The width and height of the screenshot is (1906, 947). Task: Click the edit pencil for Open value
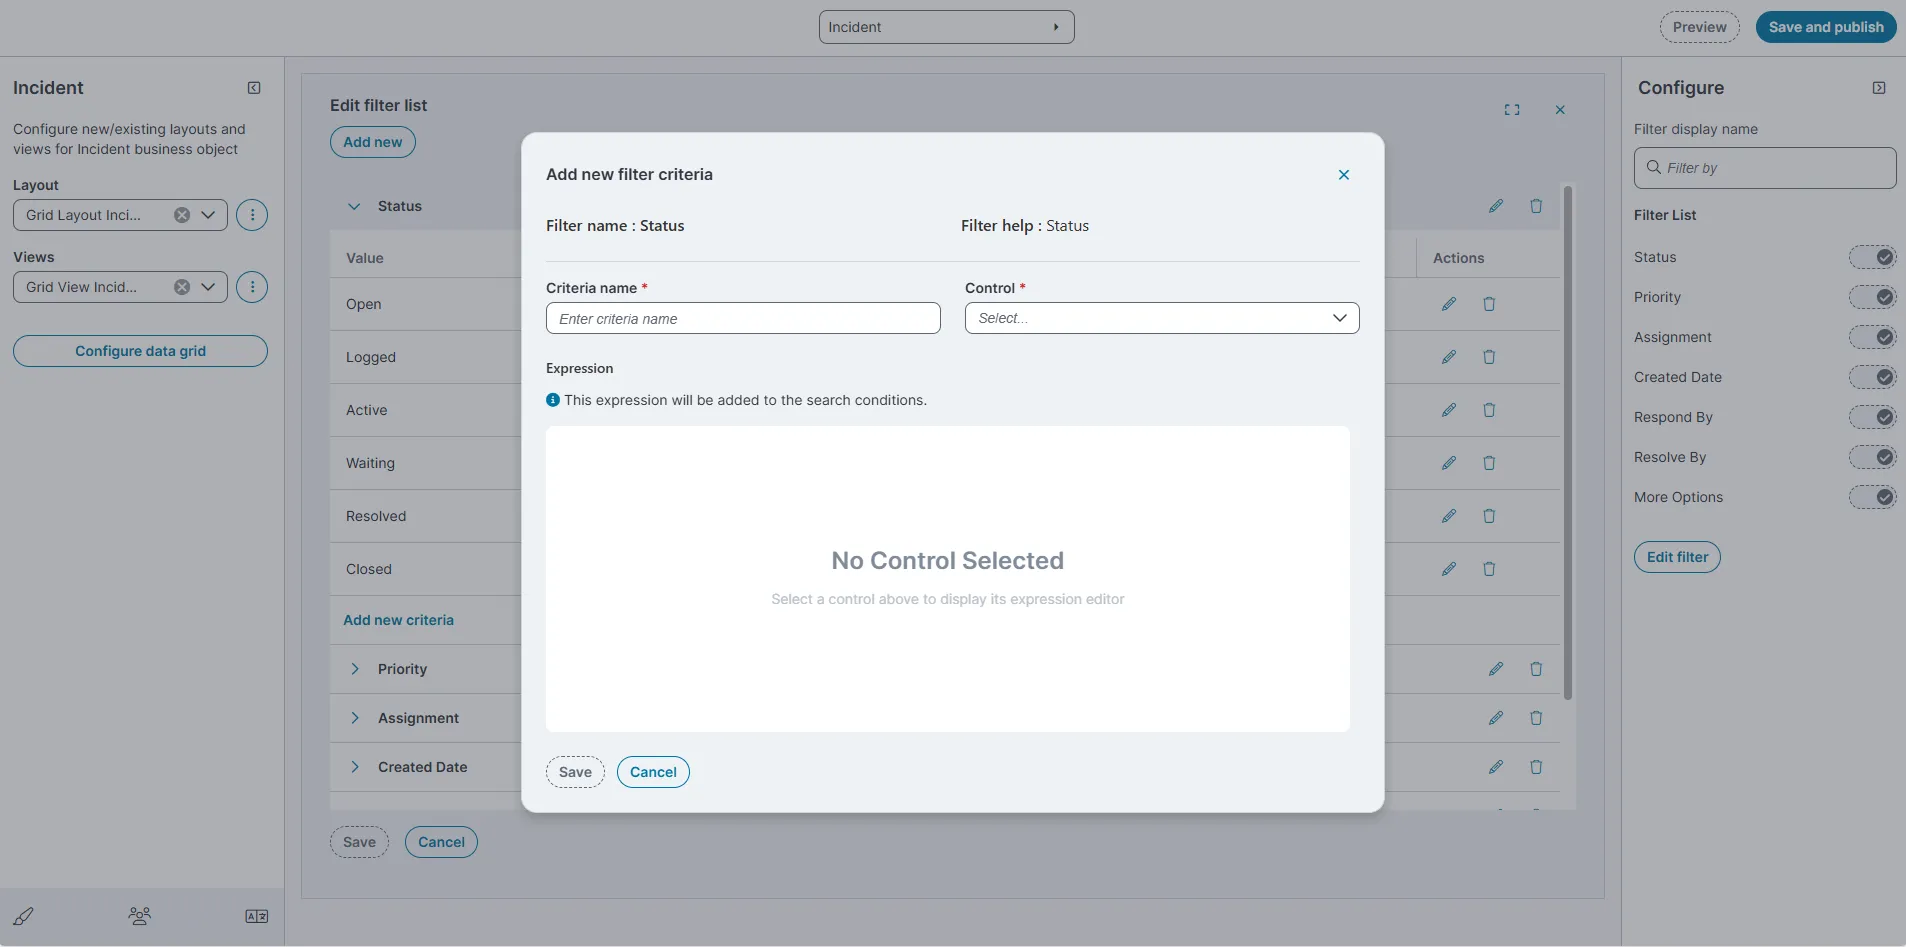[1449, 304]
